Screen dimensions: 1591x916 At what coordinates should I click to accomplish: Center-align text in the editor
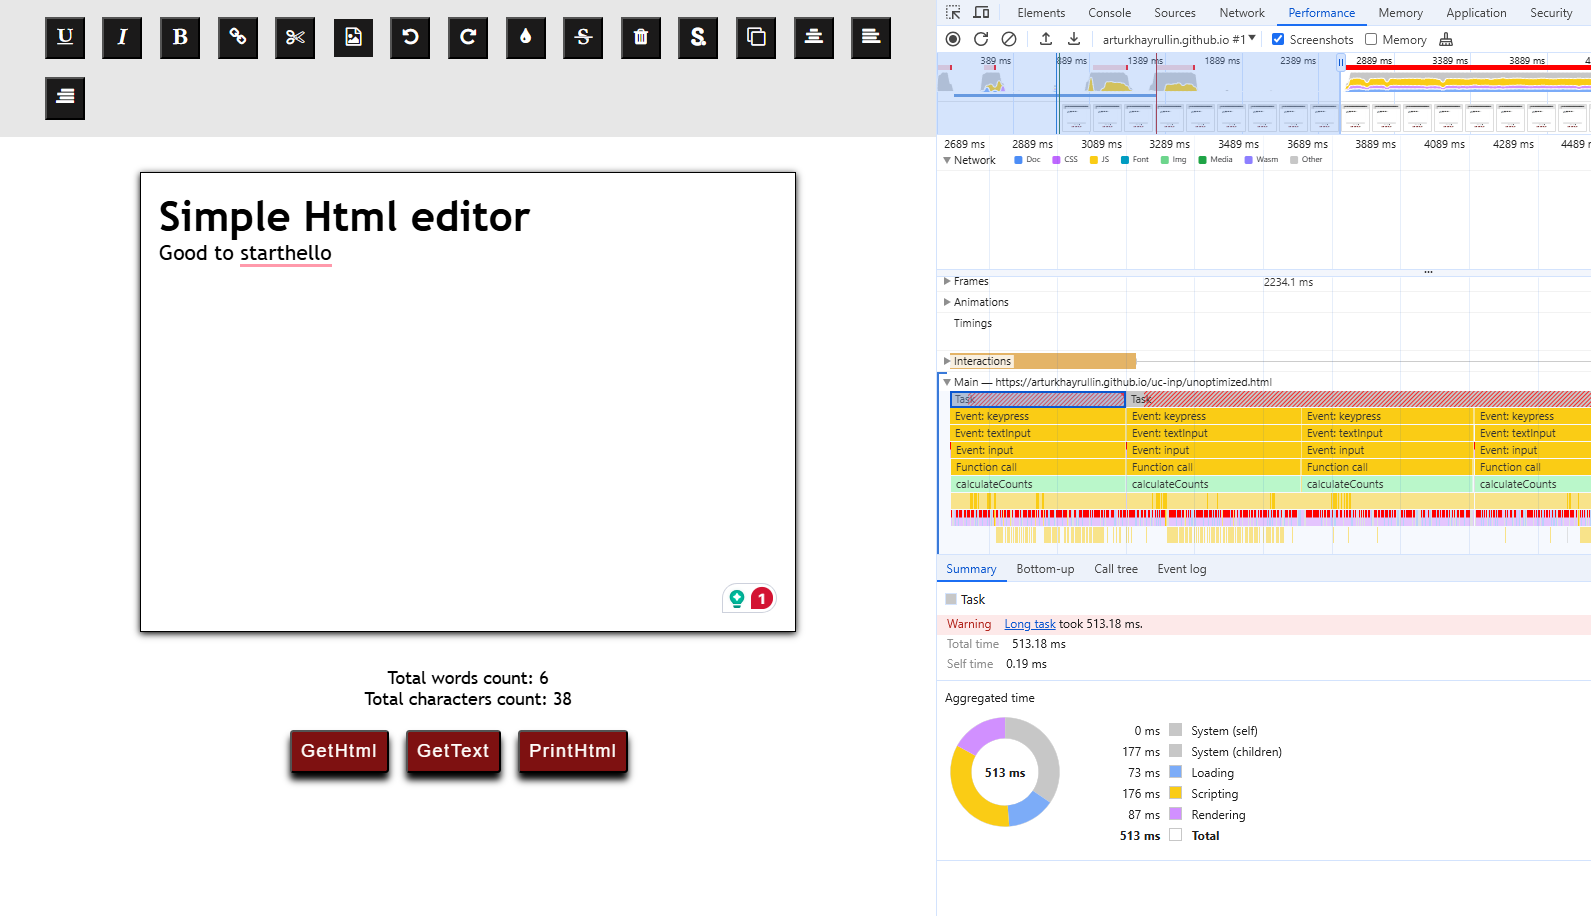pyautogui.click(x=814, y=38)
